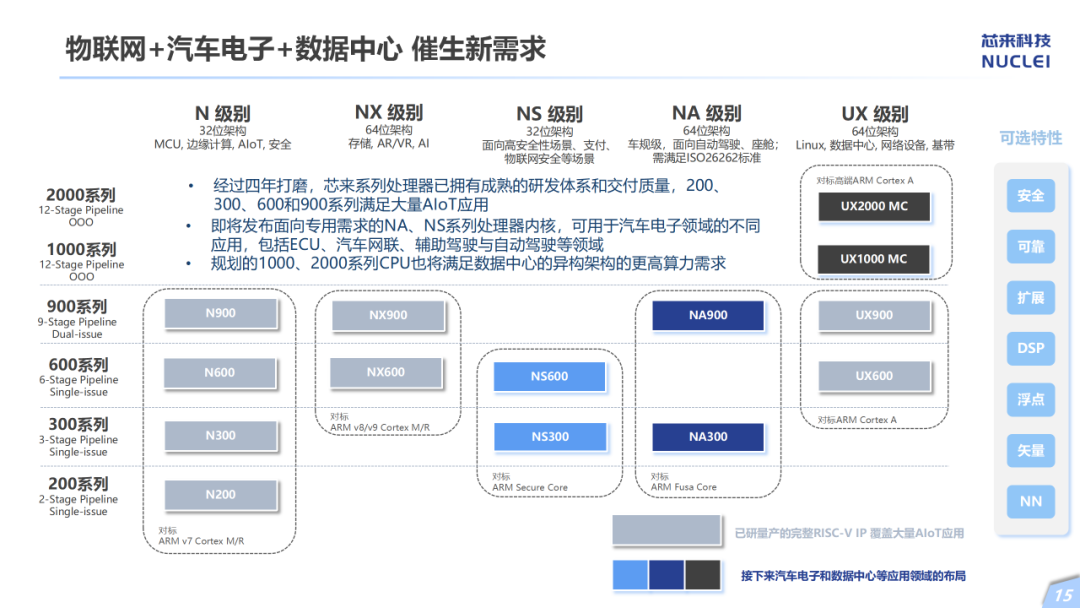Image resolution: width=1080 pixels, height=608 pixels.
Task: Click the NA900 dark blue block
Action: pos(708,315)
